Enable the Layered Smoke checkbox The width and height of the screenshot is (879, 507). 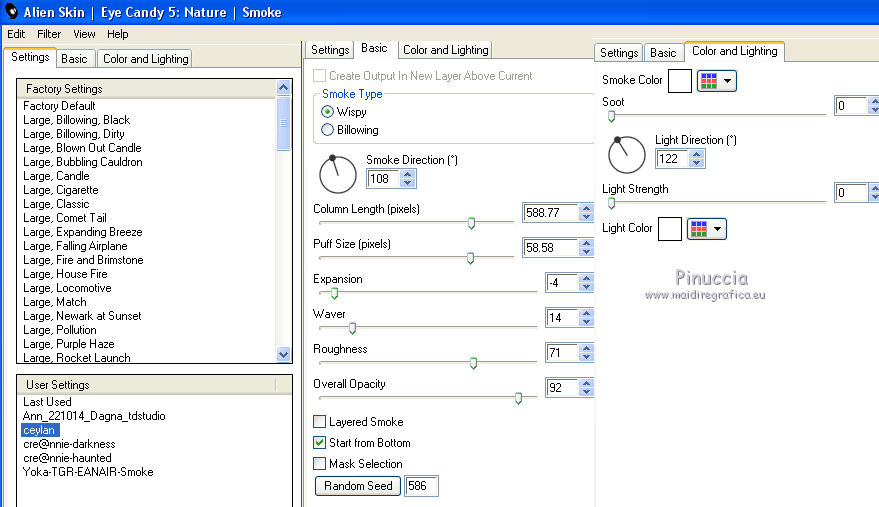[320, 421]
